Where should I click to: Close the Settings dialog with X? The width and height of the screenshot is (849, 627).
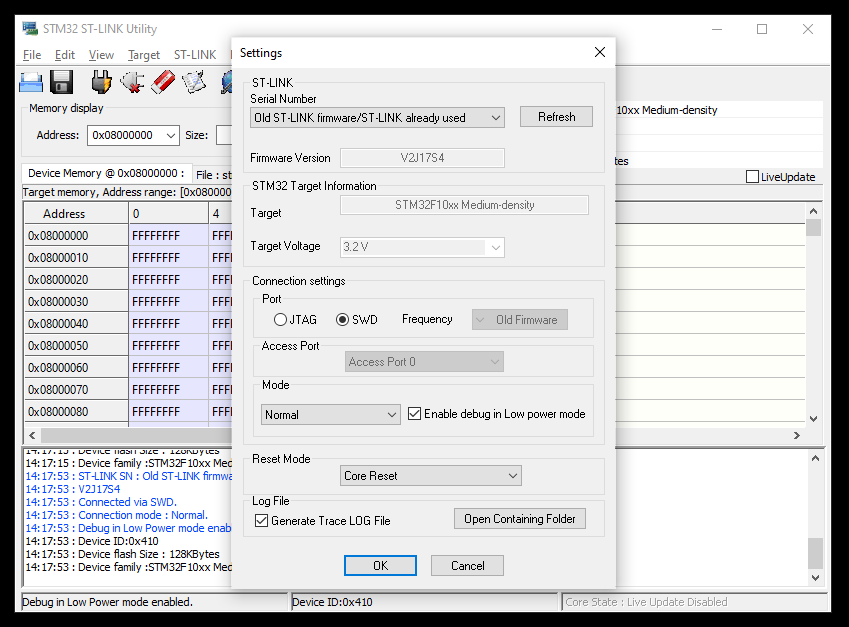(599, 53)
